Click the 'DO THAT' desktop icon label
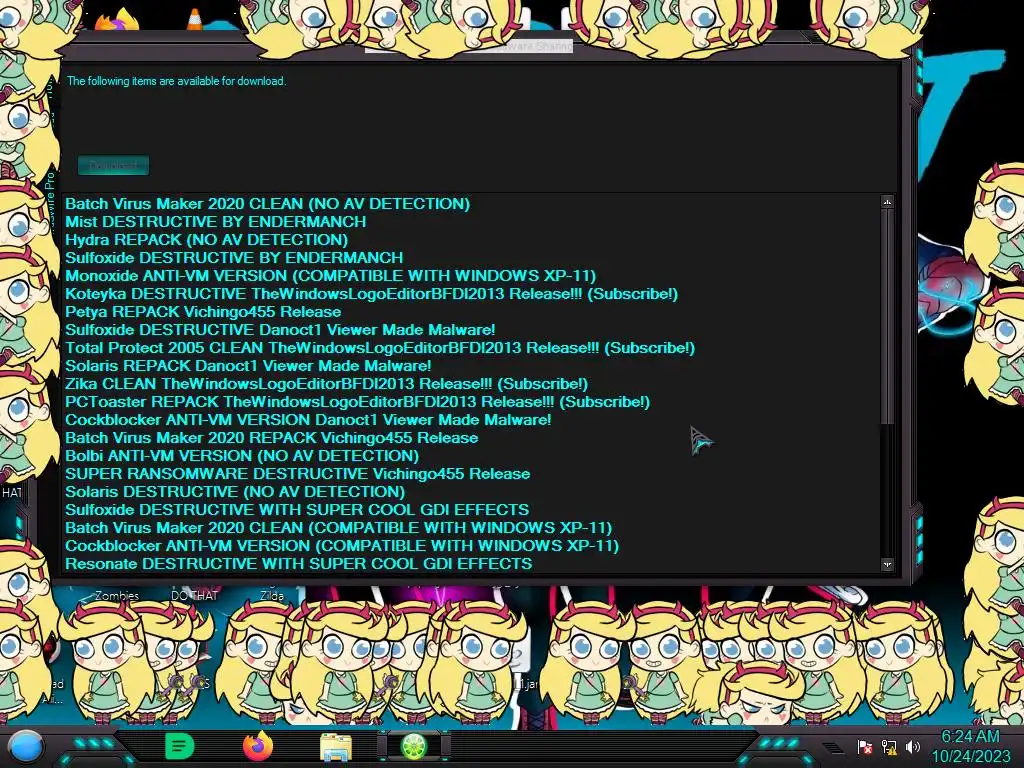This screenshot has height=768, width=1024. [194, 596]
